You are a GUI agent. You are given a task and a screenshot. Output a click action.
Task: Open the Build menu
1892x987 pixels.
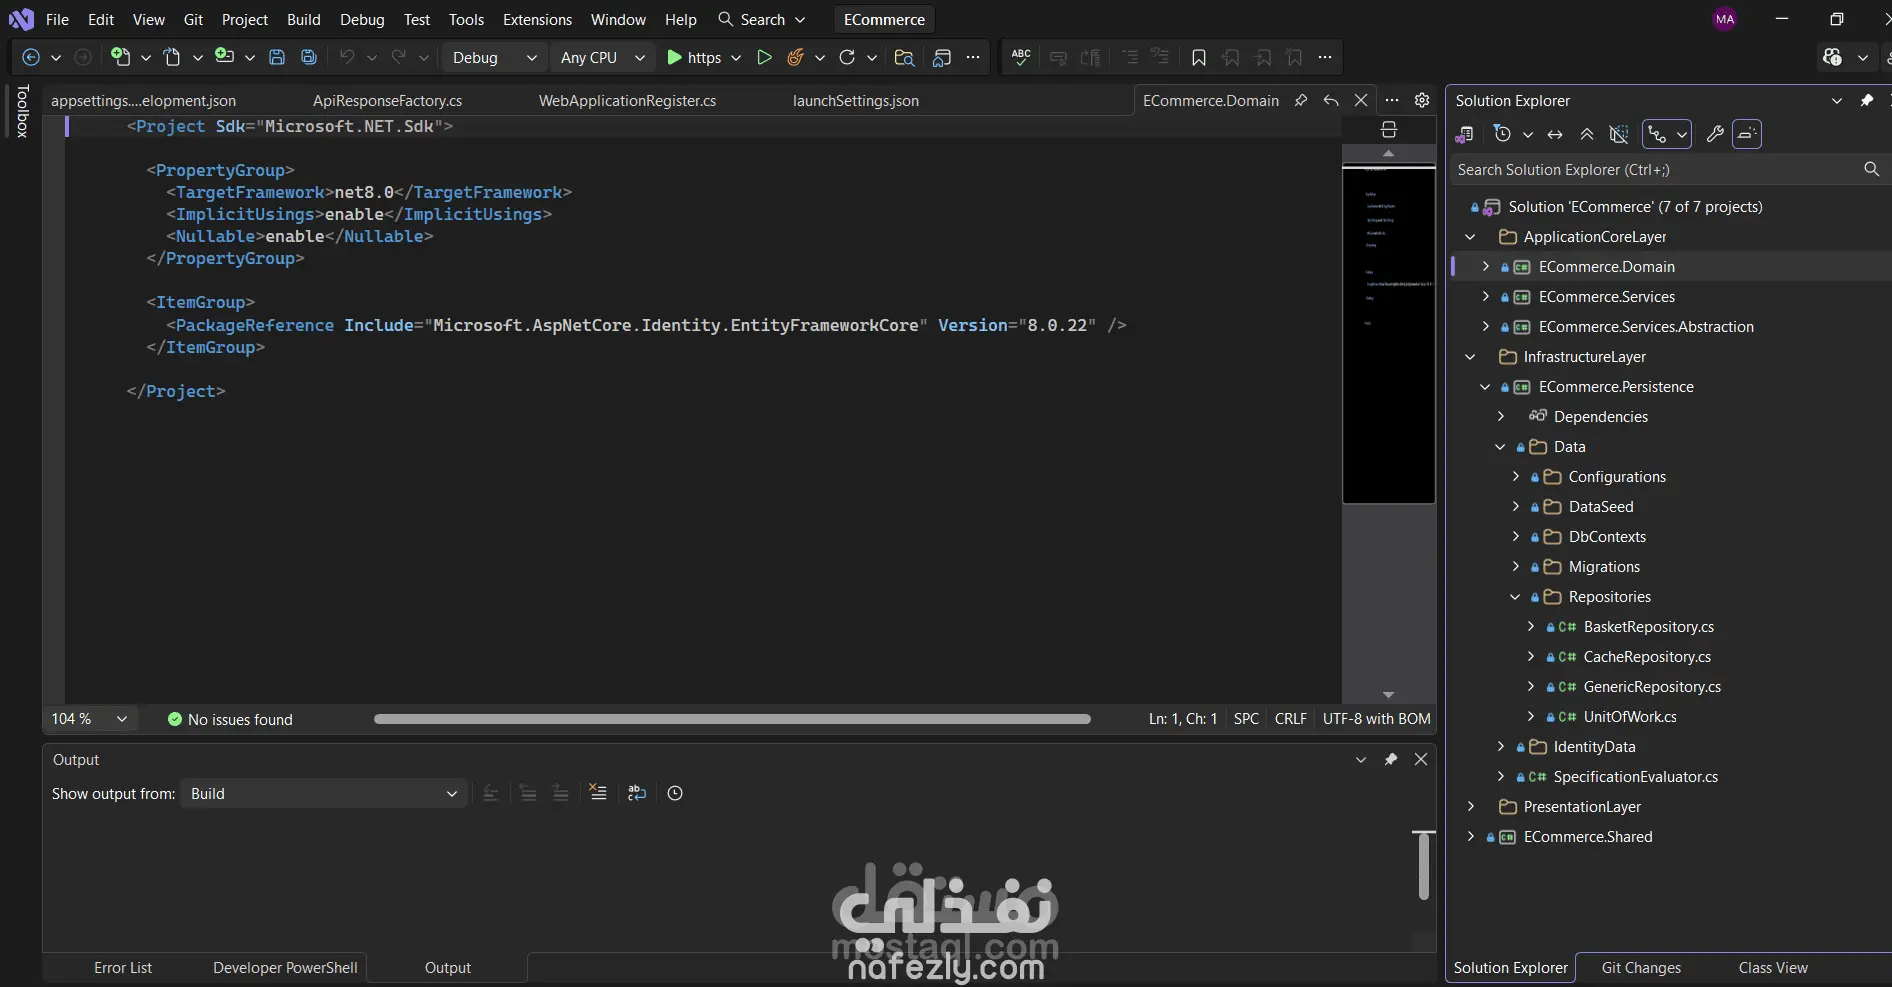(303, 19)
